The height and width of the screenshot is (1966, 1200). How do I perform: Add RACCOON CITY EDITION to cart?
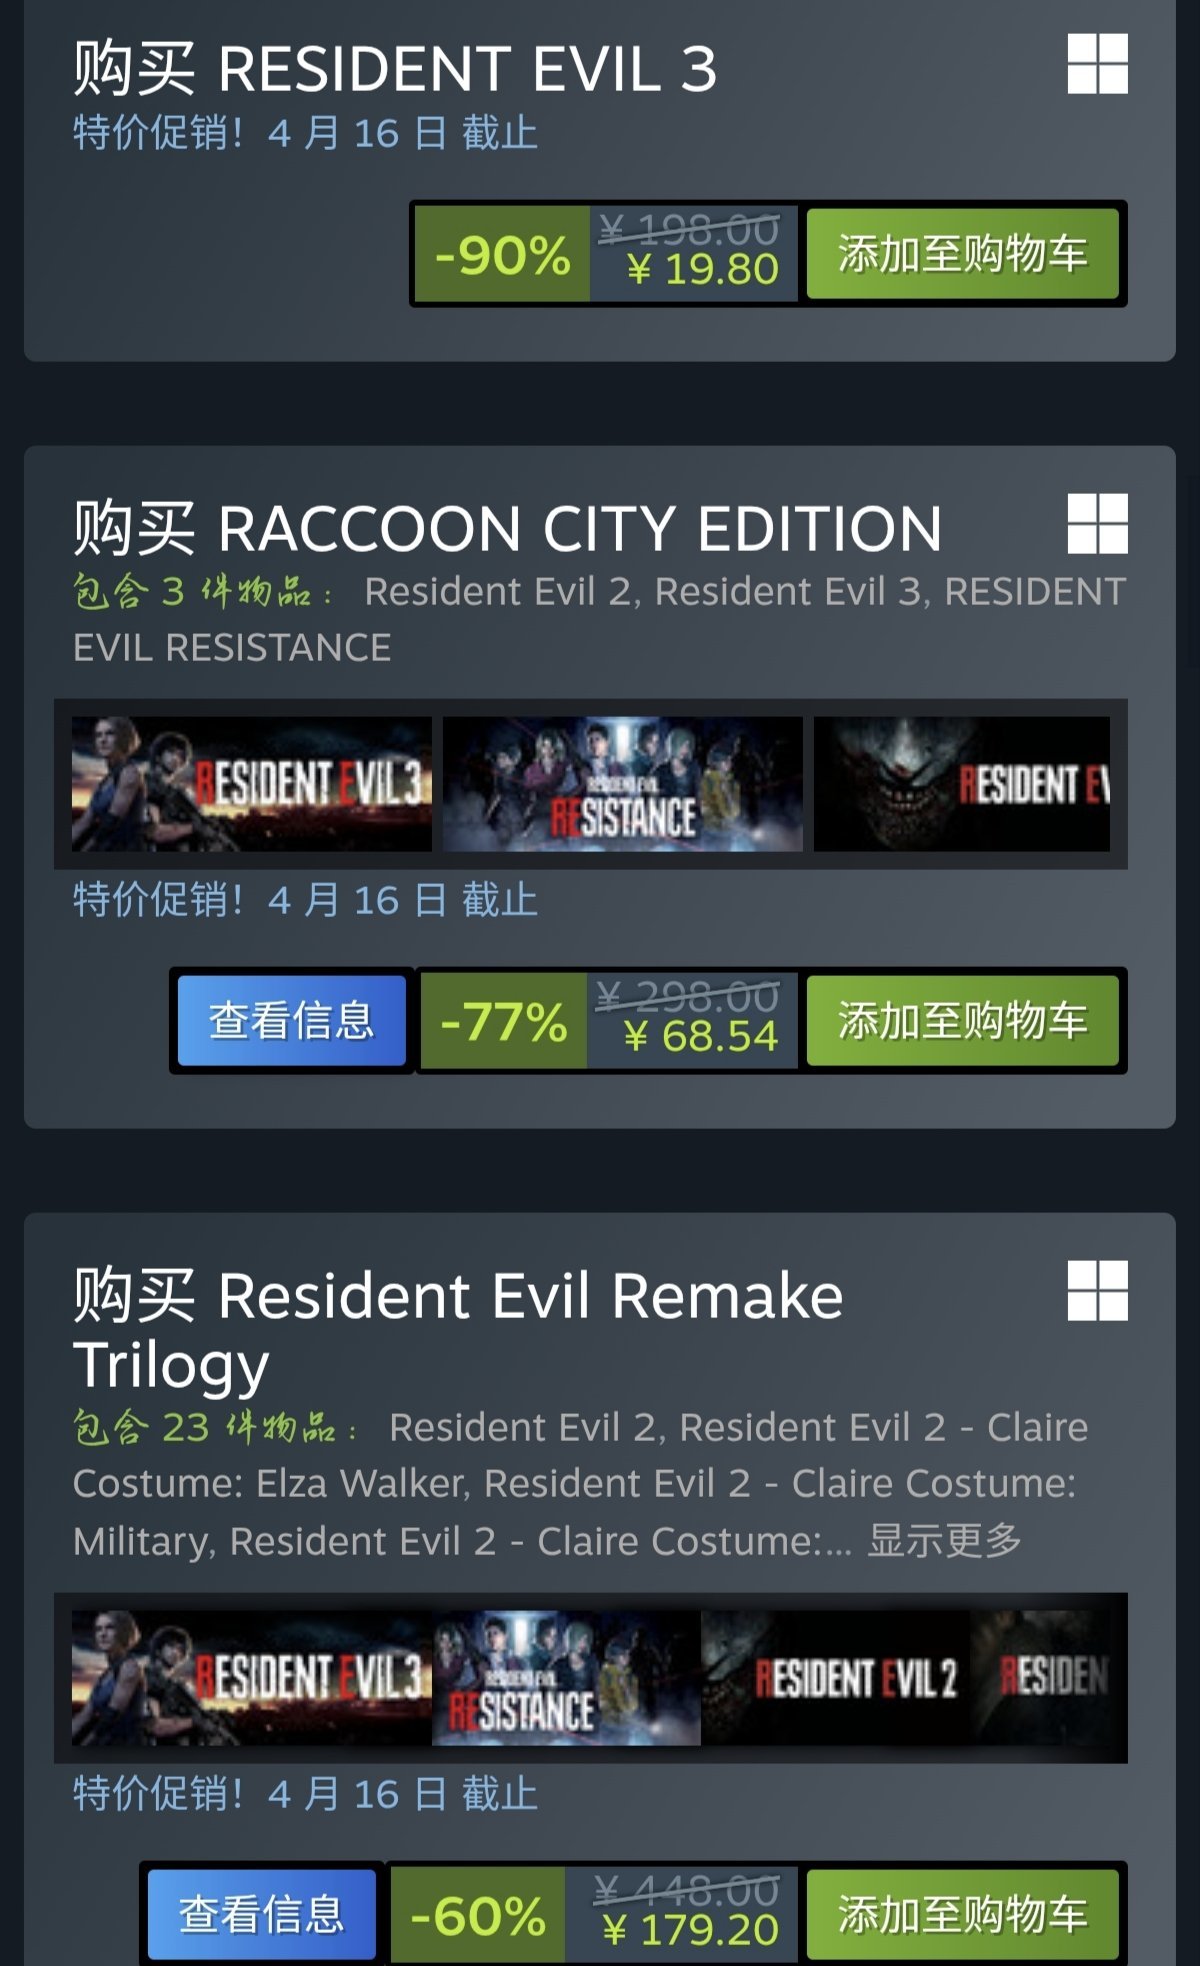point(962,1021)
